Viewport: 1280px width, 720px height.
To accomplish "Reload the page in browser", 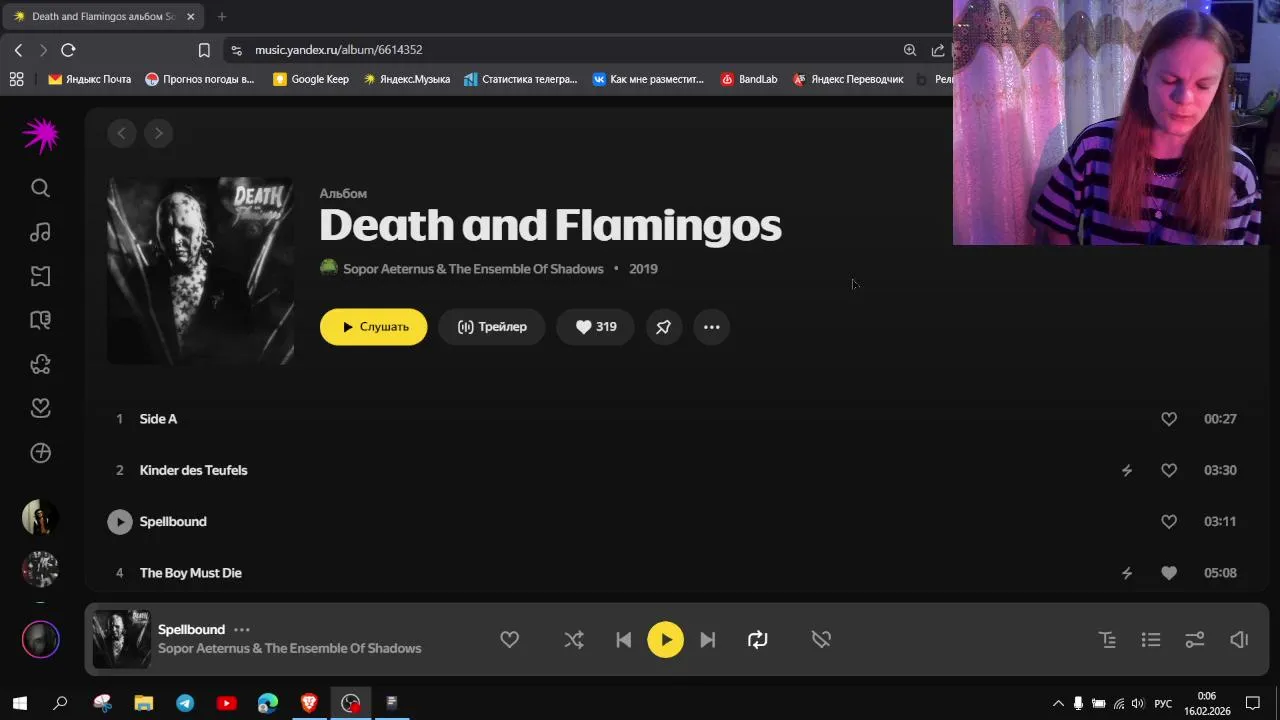I will 68,50.
